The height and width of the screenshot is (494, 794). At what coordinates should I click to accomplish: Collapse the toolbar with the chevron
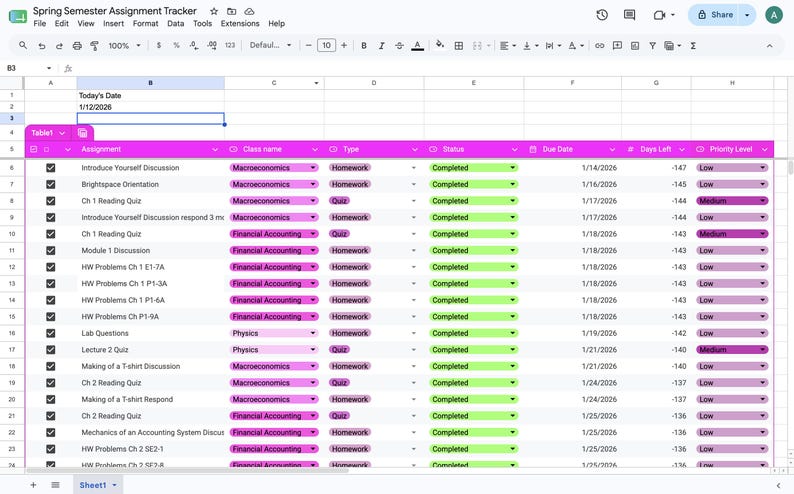[x=770, y=46]
